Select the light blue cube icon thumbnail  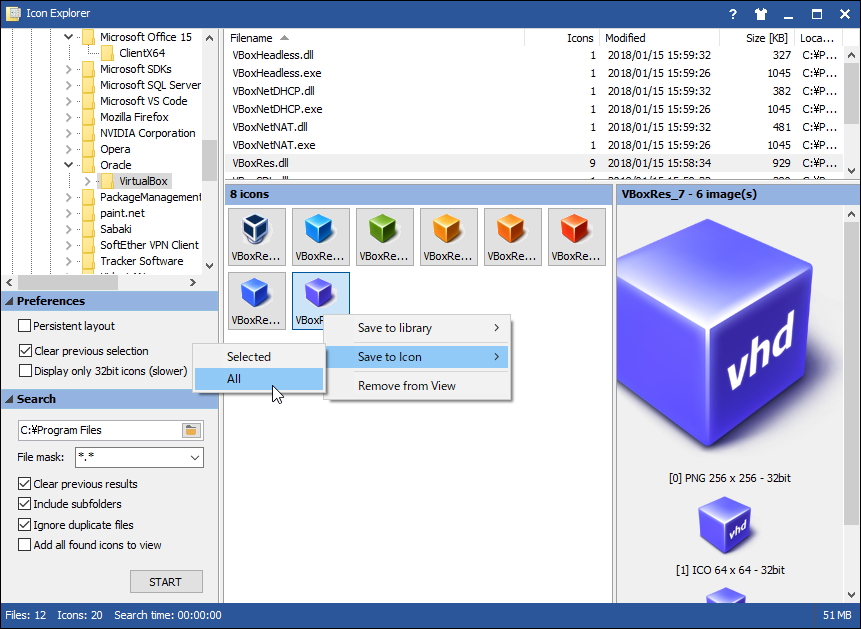click(x=321, y=237)
